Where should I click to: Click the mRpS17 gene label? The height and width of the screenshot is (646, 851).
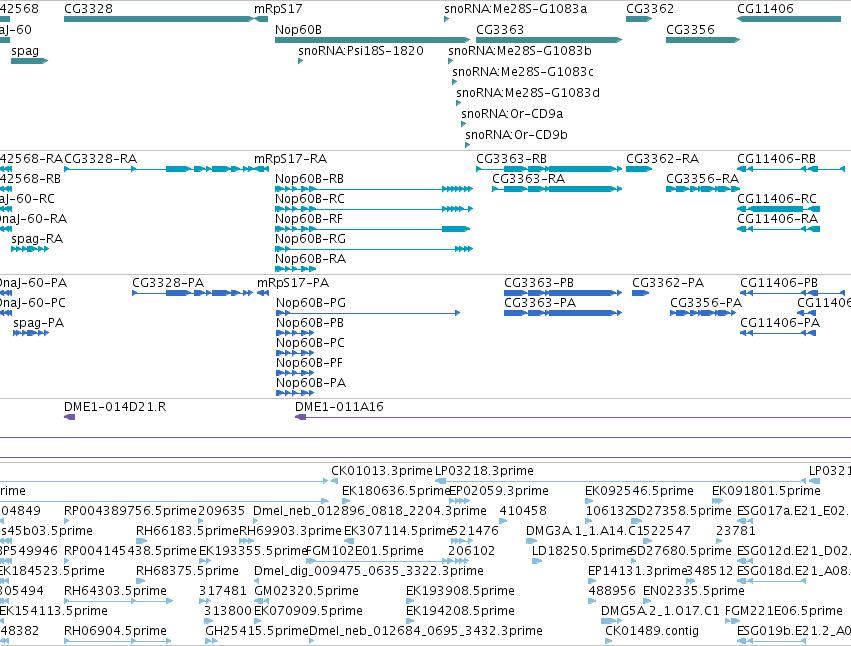[x=278, y=9]
